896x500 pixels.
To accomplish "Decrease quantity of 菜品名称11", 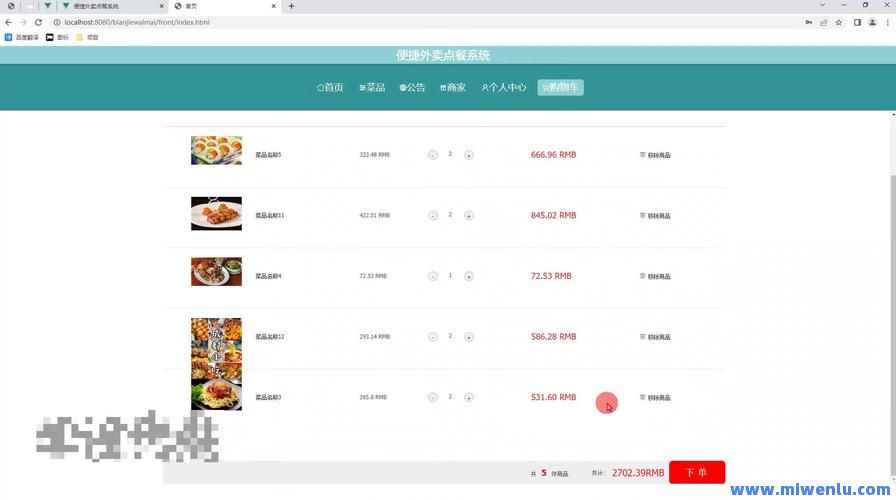I will click(x=432, y=216).
